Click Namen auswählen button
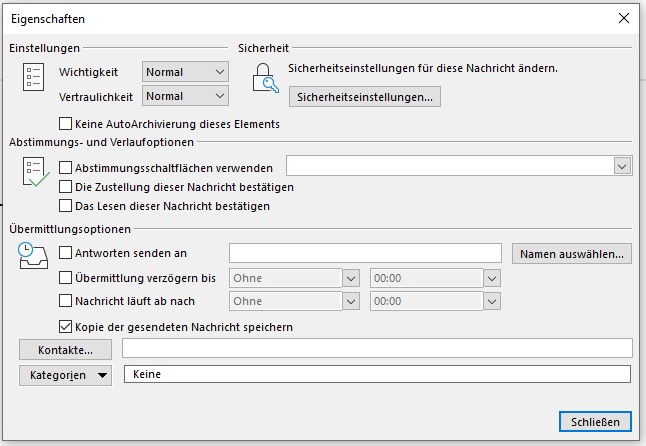The width and height of the screenshot is (646, 446). (571, 254)
